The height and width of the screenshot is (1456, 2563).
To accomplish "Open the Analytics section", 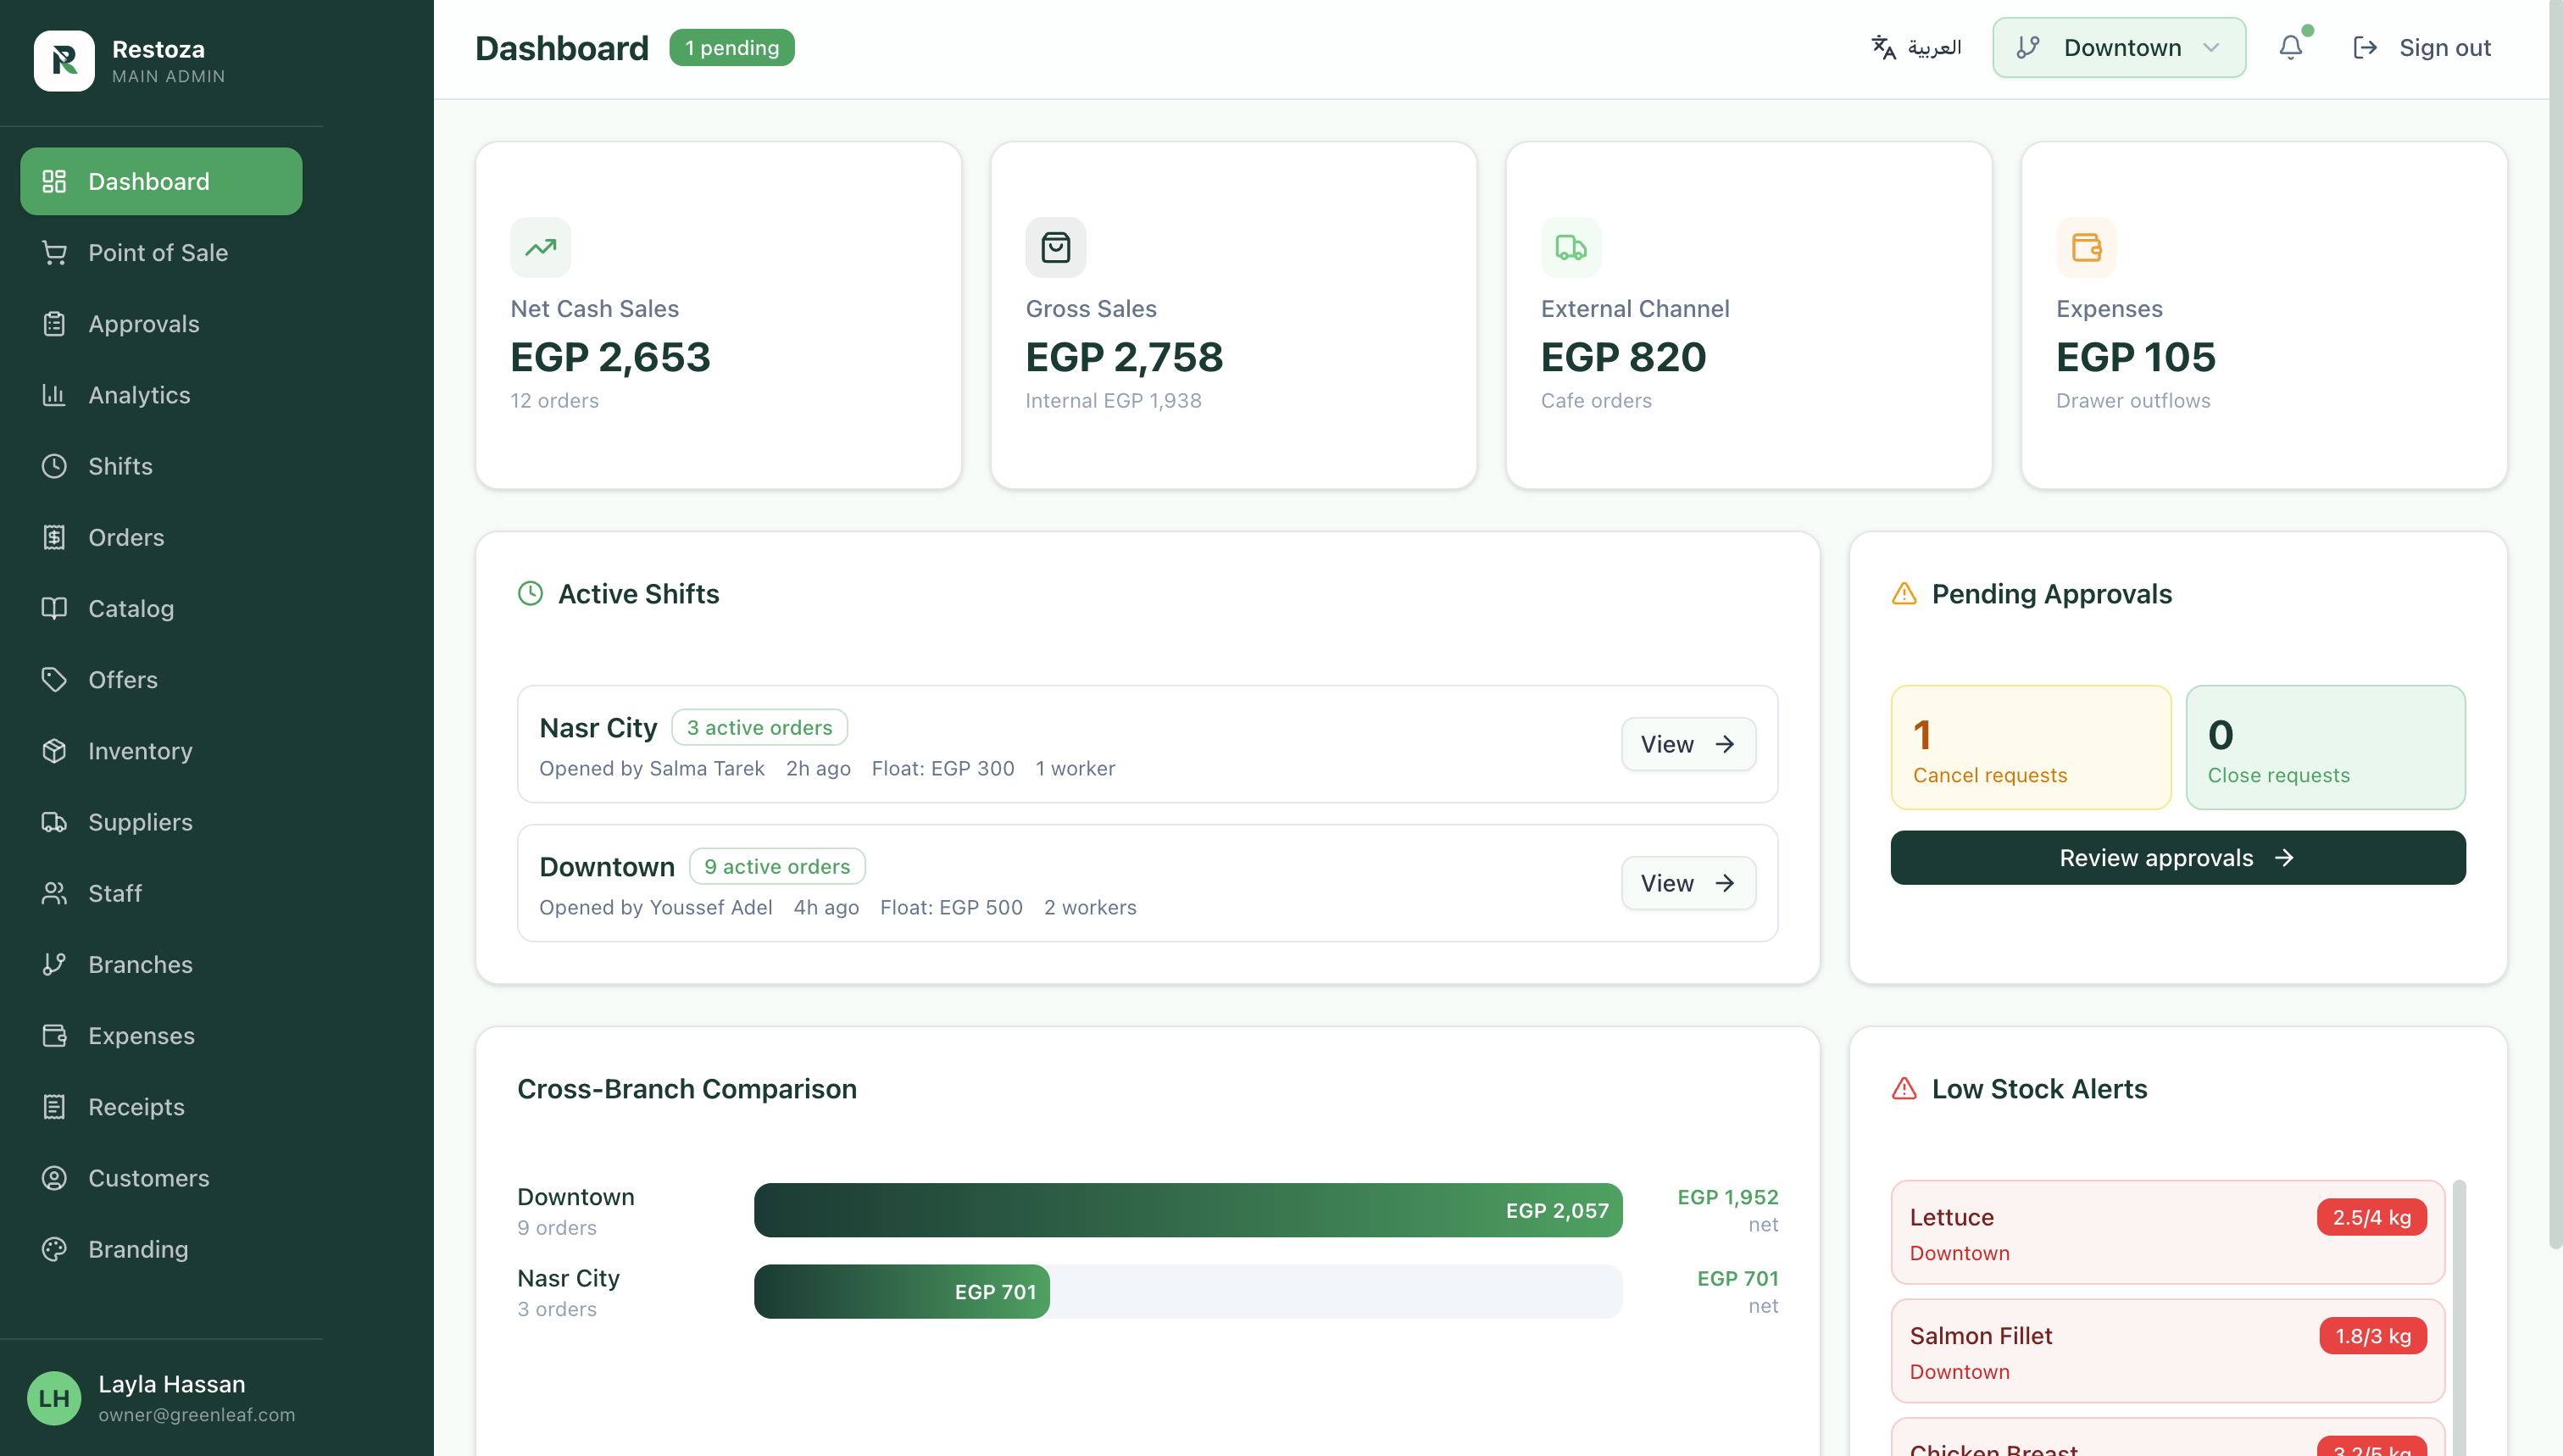I will pos(161,394).
